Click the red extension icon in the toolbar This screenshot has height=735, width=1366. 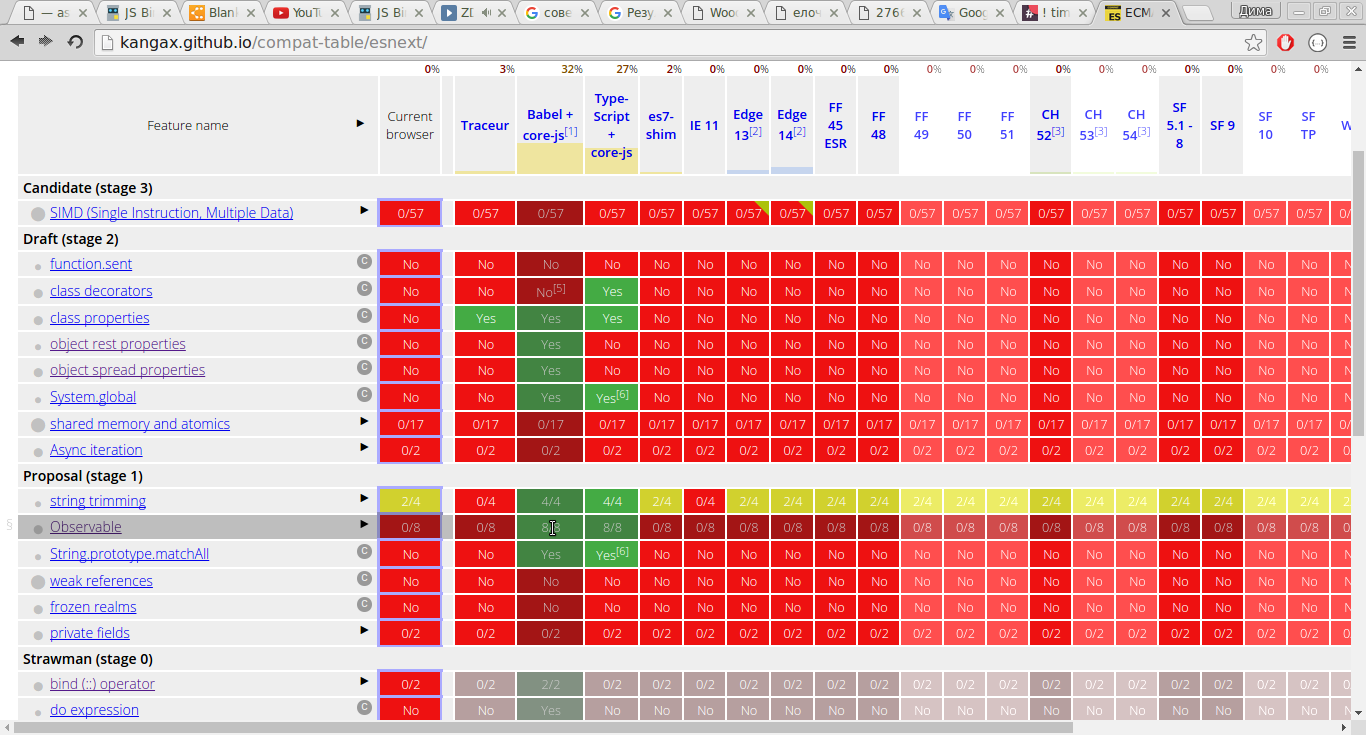pyautogui.click(x=1286, y=43)
